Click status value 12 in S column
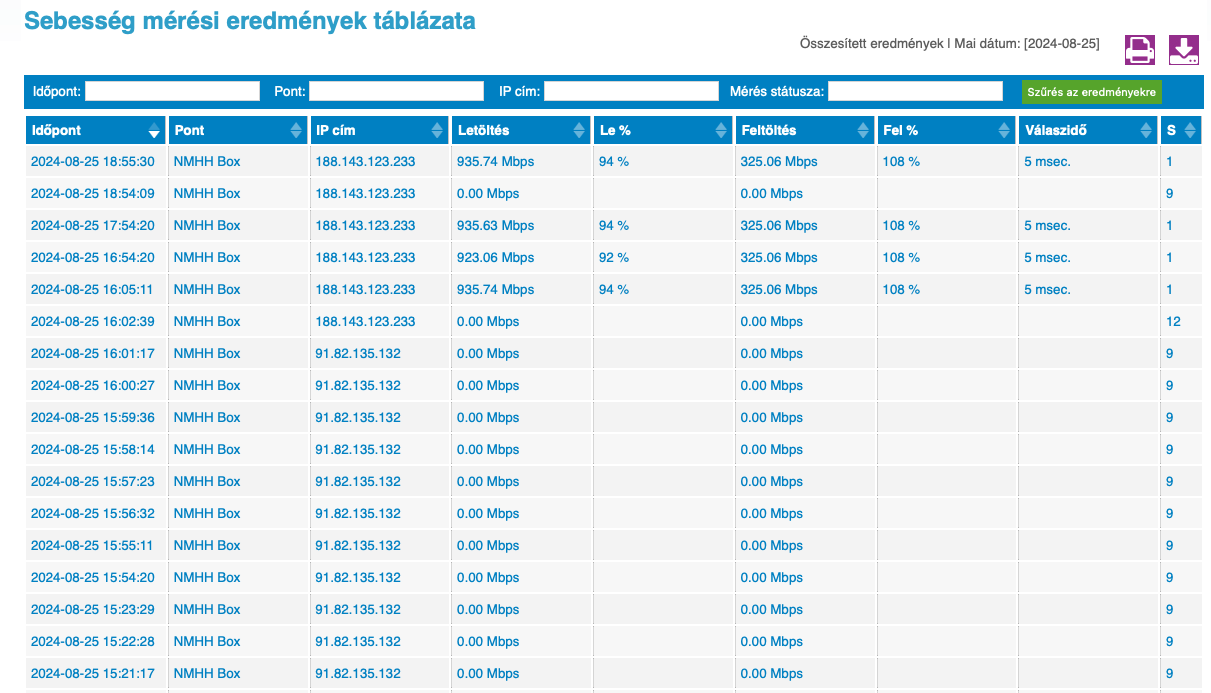Image resolution: width=1211 pixels, height=693 pixels. (1173, 322)
